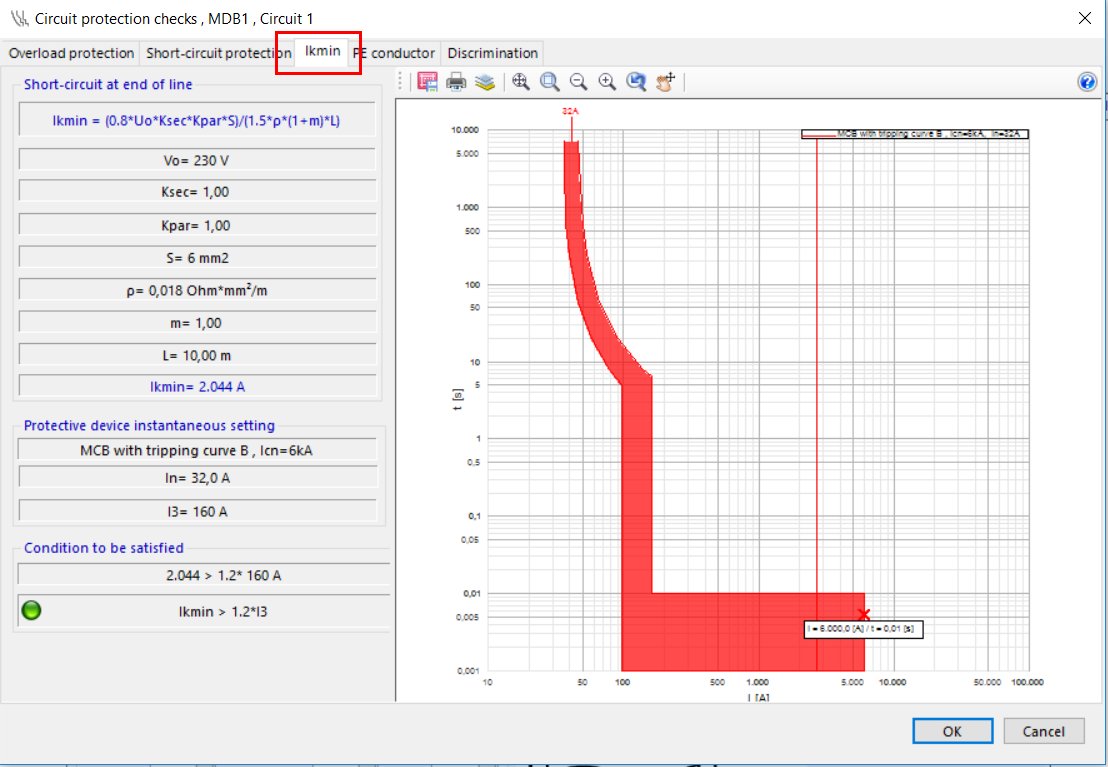Click the green condition status indicator

pos(32,611)
